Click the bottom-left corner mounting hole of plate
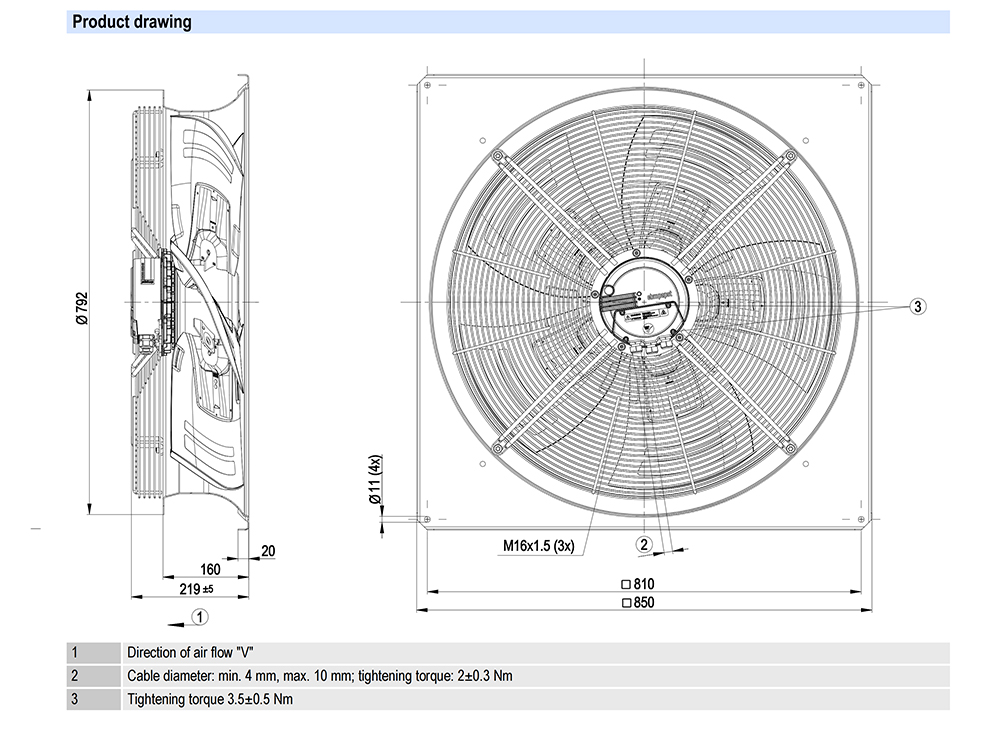Screen dimensions: 1000x735 (x=427, y=519)
